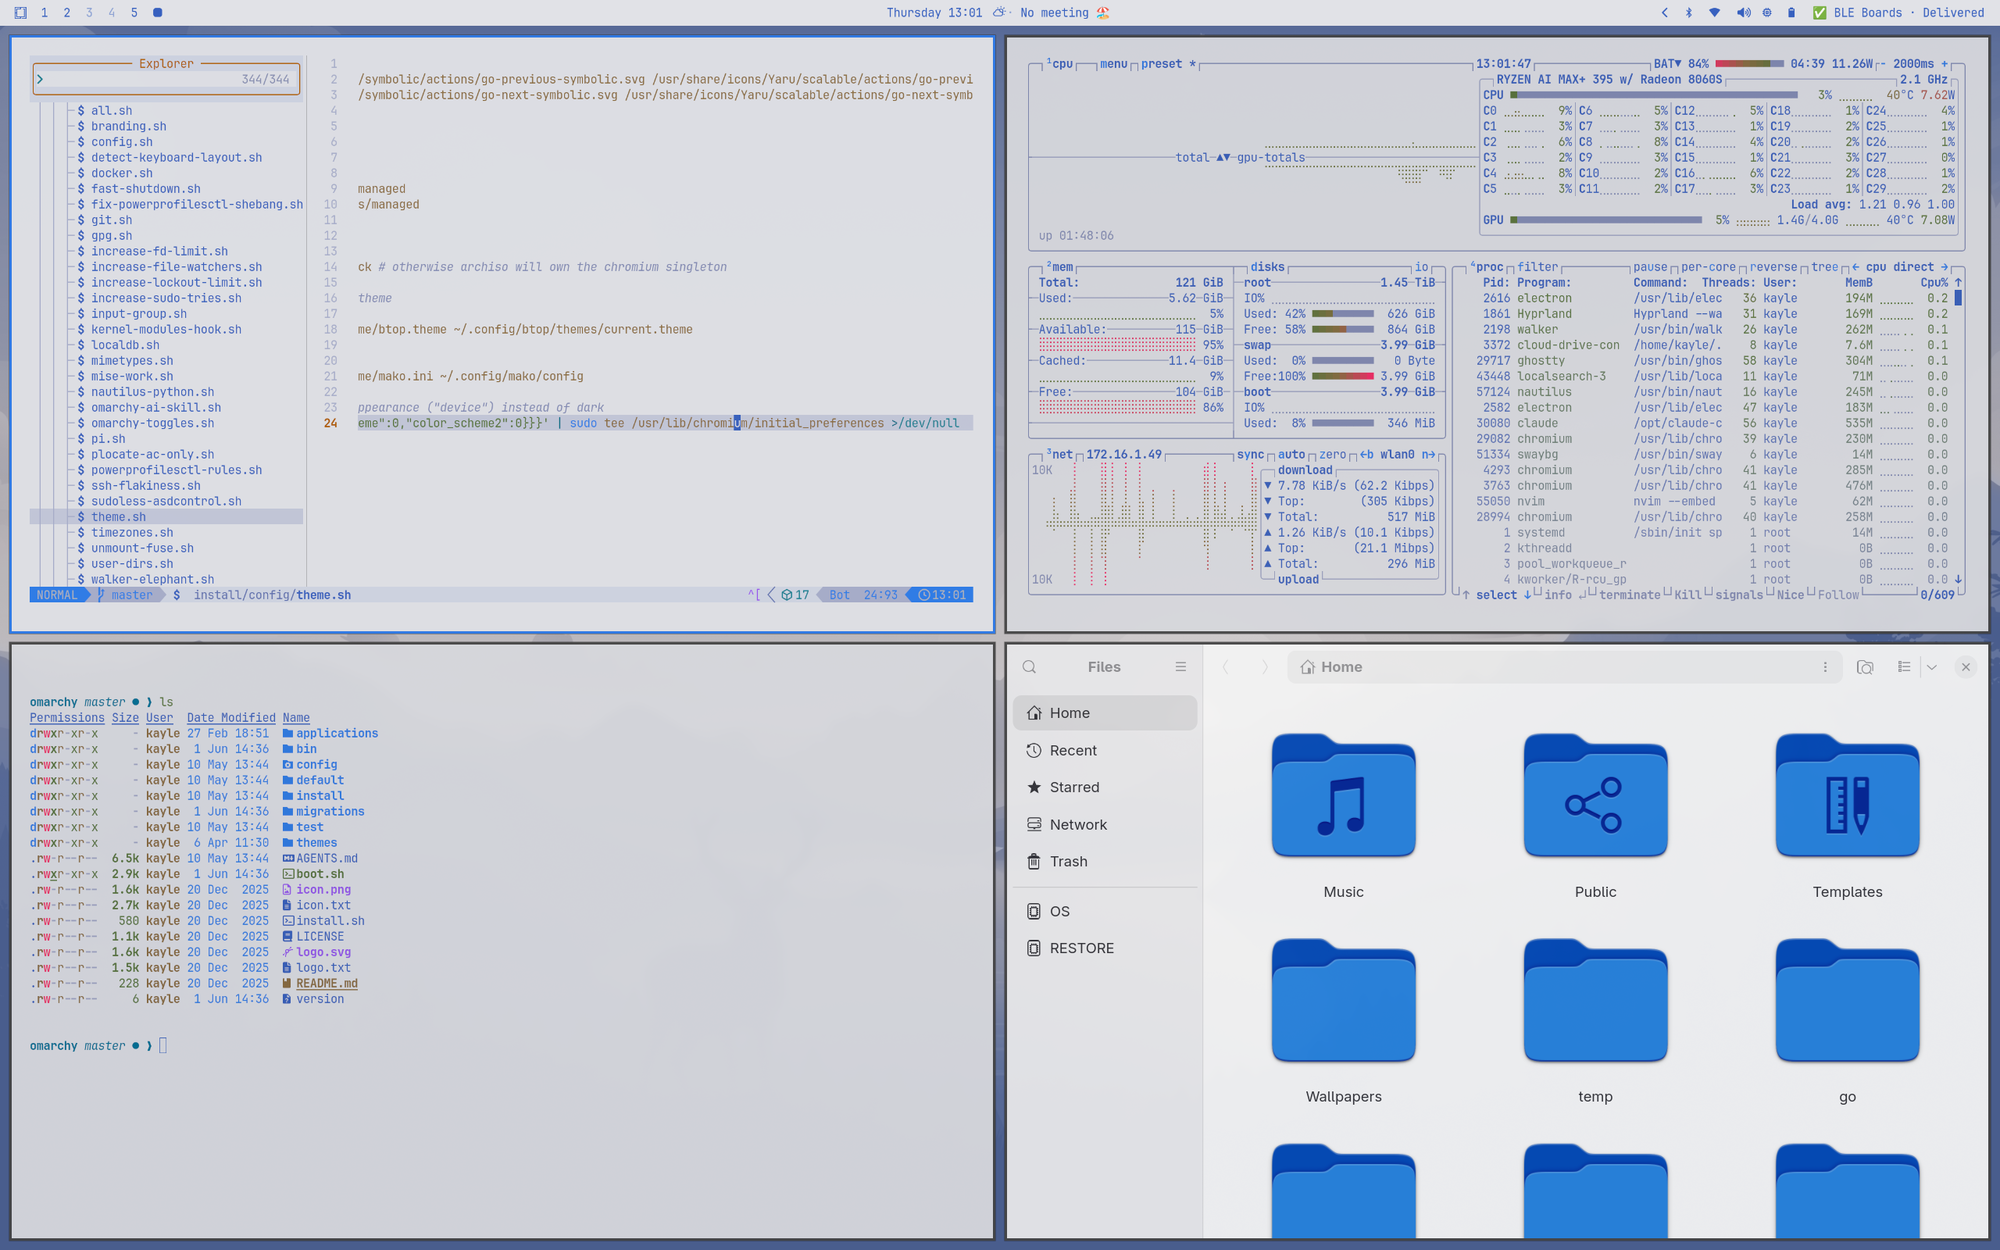
Task: Click the Explorer prompt chevron in nvim
Action: click(x=40, y=79)
